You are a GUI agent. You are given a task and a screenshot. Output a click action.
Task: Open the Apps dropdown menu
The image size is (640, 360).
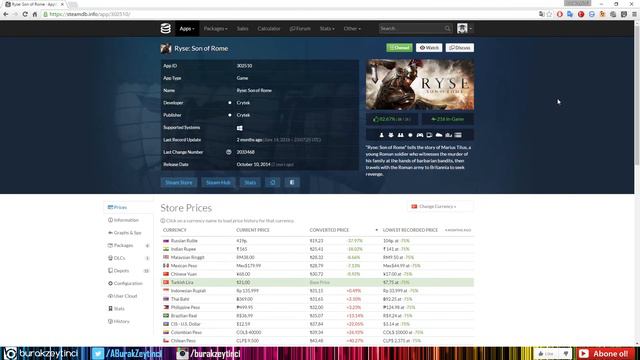point(187,29)
